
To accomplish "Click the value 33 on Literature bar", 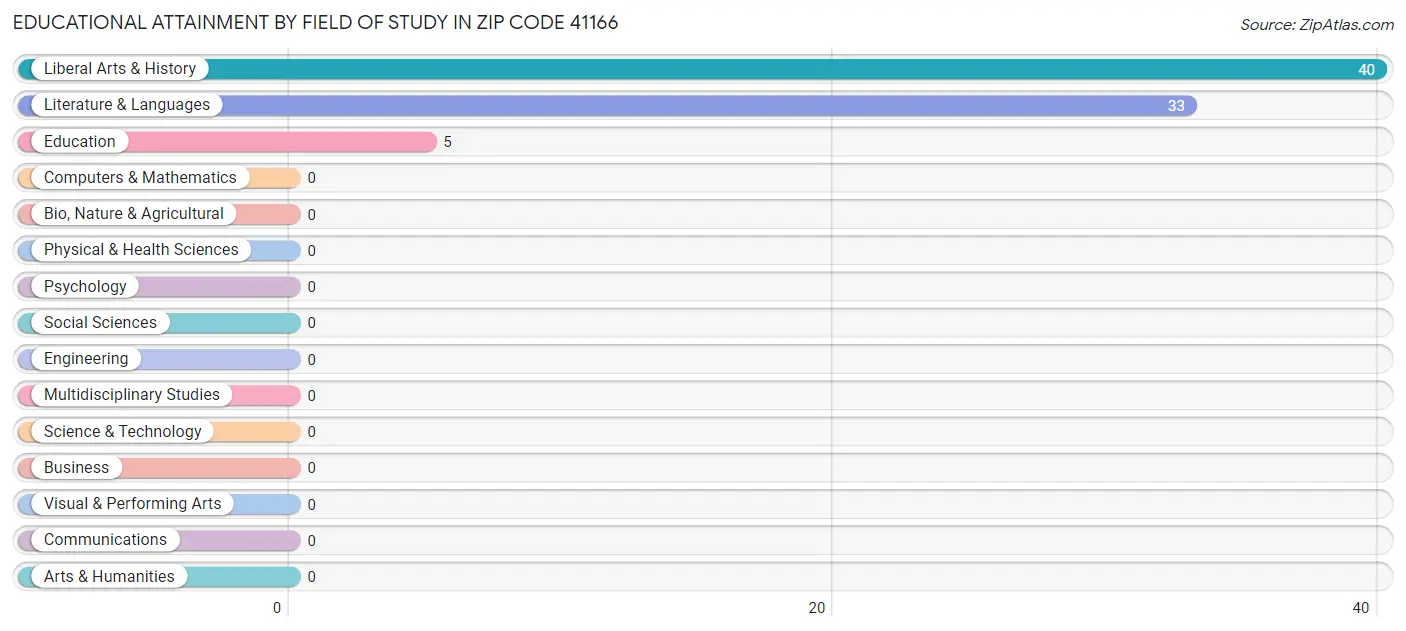I will (x=1176, y=106).
